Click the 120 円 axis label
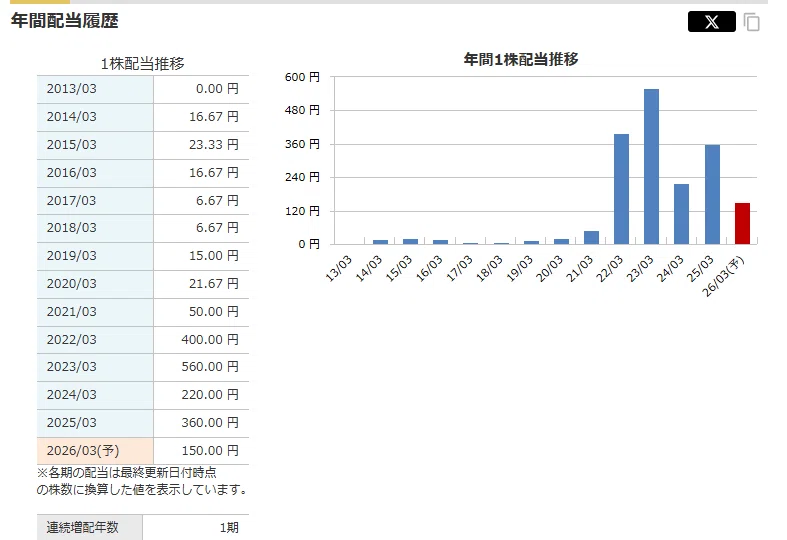Viewport: 787px width, 540px height. pos(302,211)
